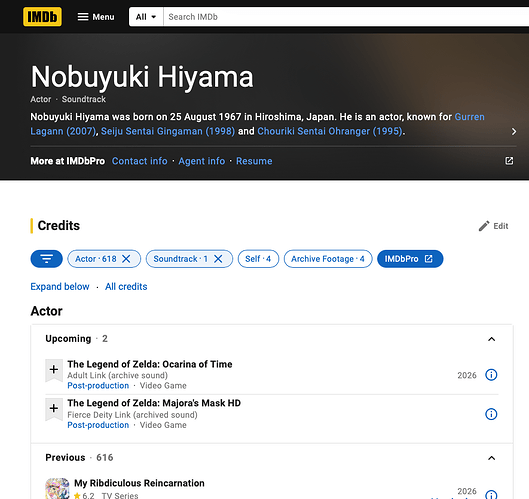Open the credits filter icon button
This screenshot has width=529, height=499.
tap(47, 259)
